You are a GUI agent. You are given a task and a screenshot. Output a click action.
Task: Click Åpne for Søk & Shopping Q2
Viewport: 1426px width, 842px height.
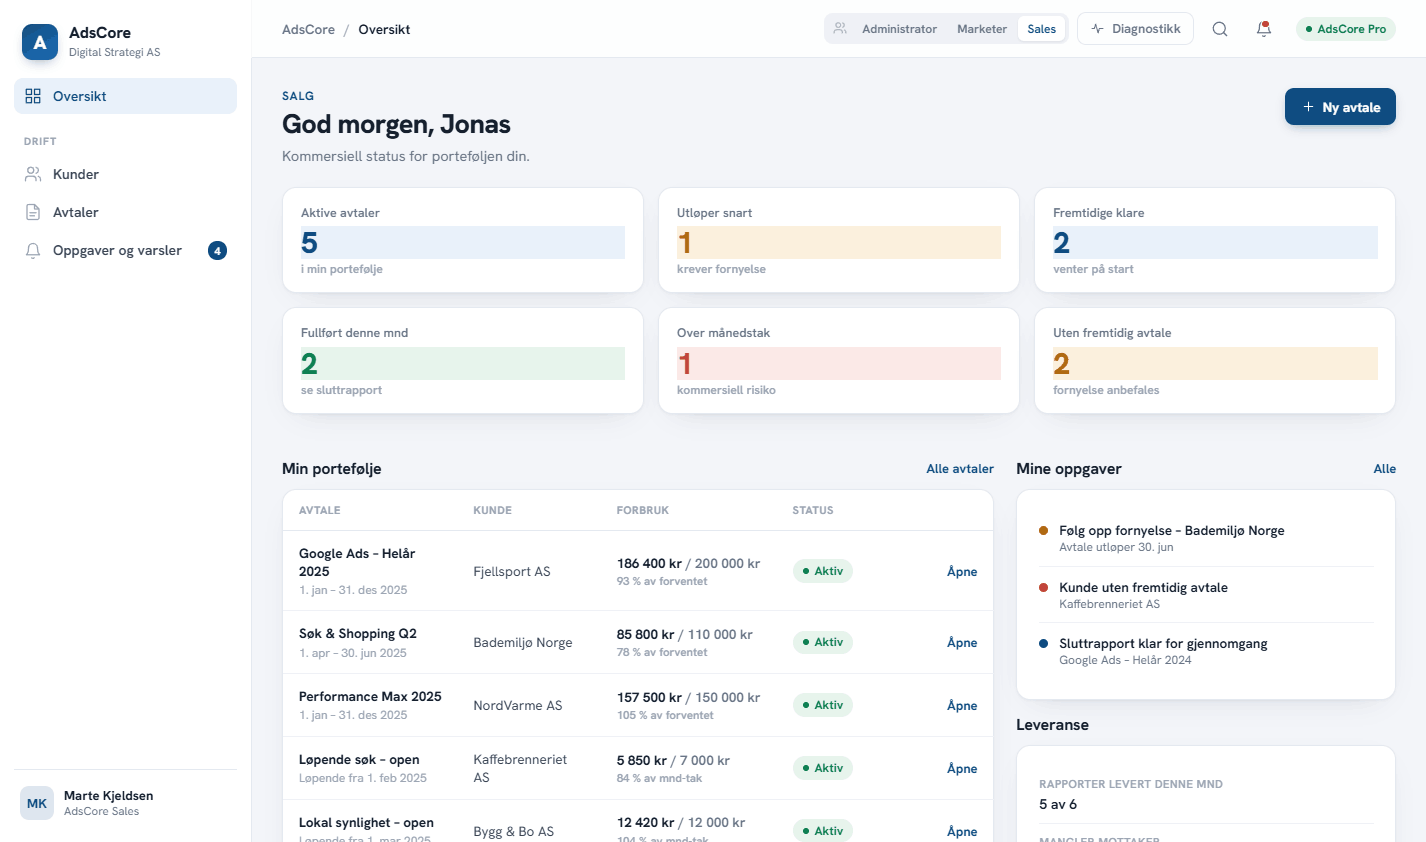[x=962, y=643]
